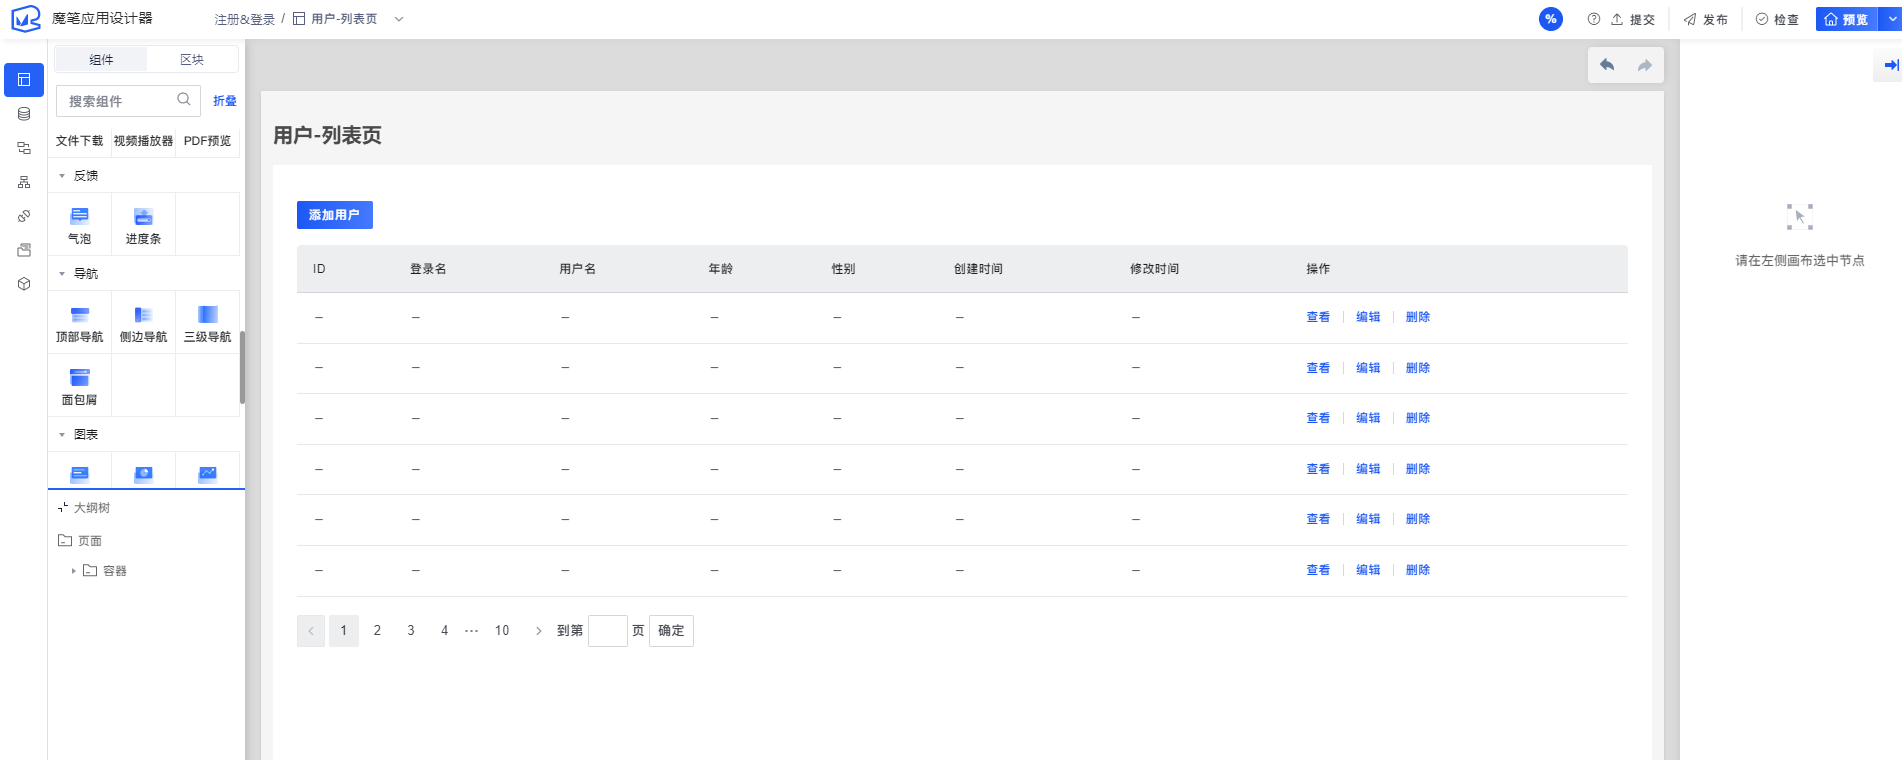Select the pie chart component under 图表
Image resolution: width=1902 pixels, height=760 pixels.
point(143,473)
